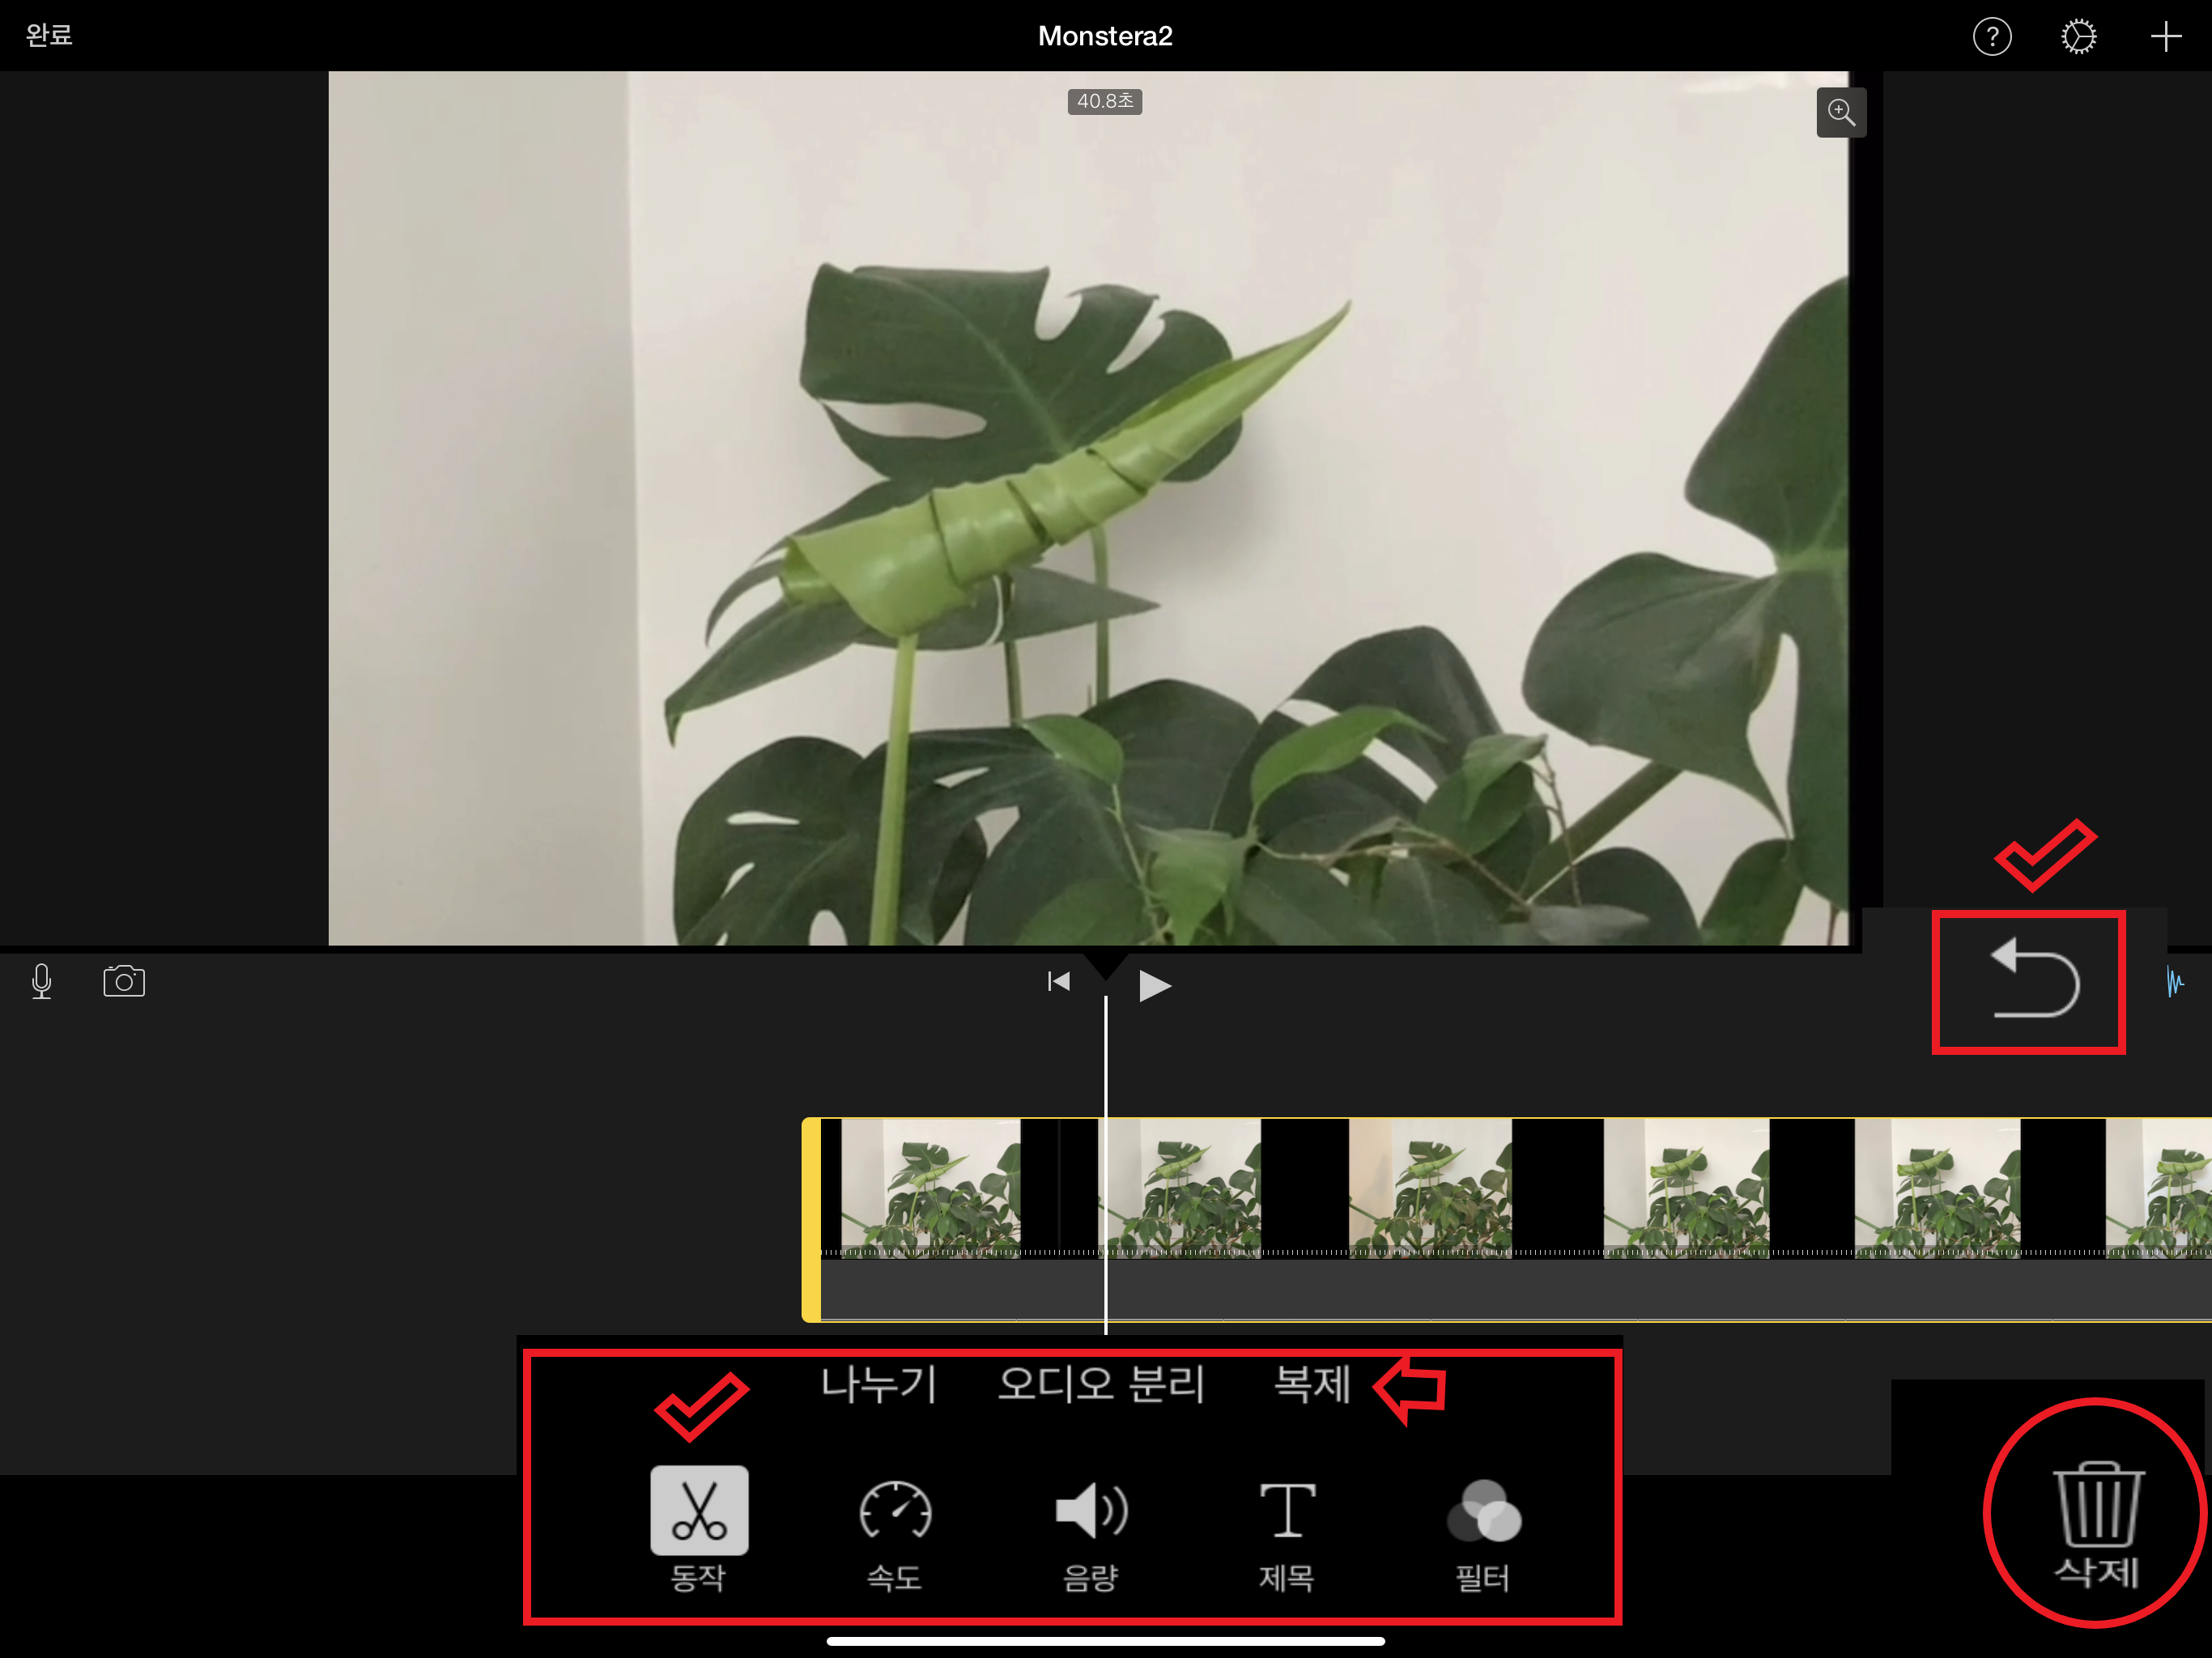Screen dimensions: 2212x1658
Task: Zoom the viewer with magnifier icon
Action: click(x=1840, y=112)
